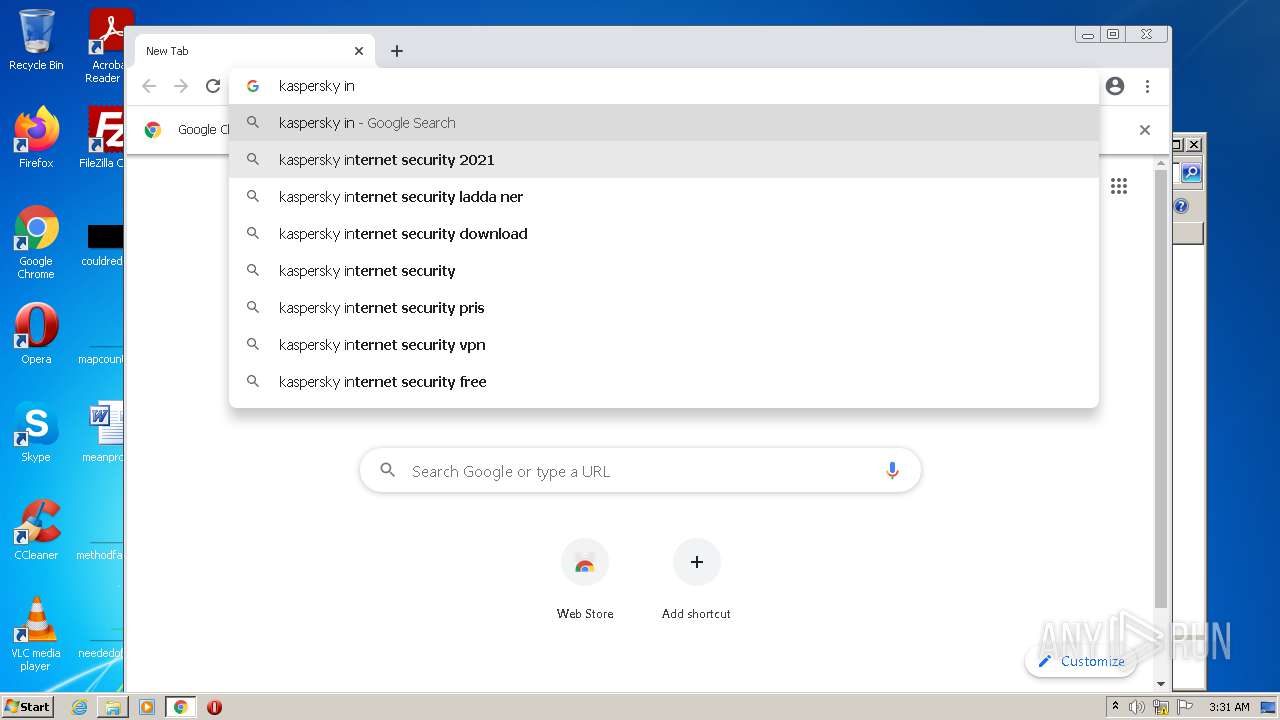Open the Opera desktop icon

[36, 334]
